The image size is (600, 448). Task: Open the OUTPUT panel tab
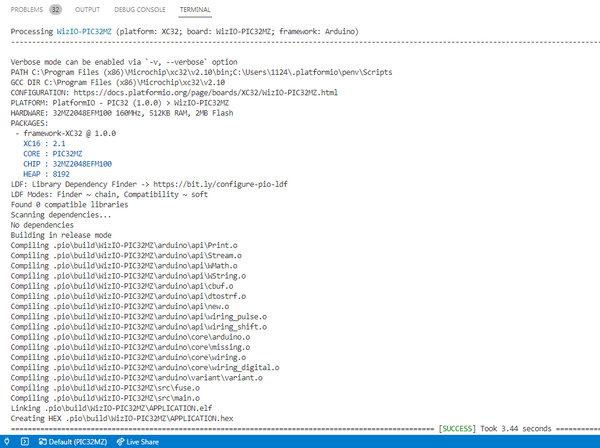tap(87, 10)
